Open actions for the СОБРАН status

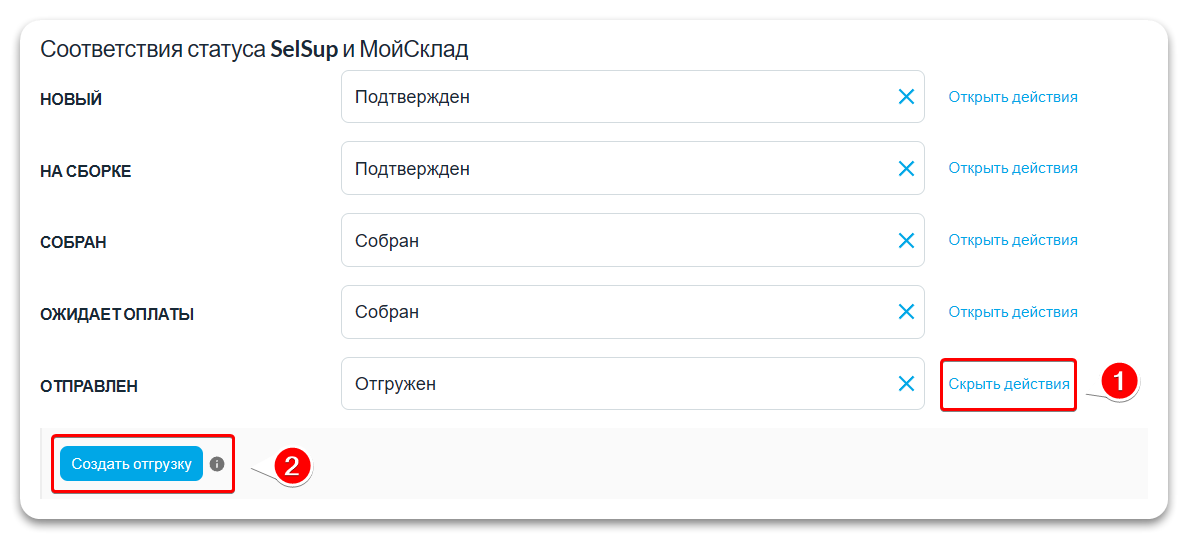pyautogui.click(x=1013, y=240)
